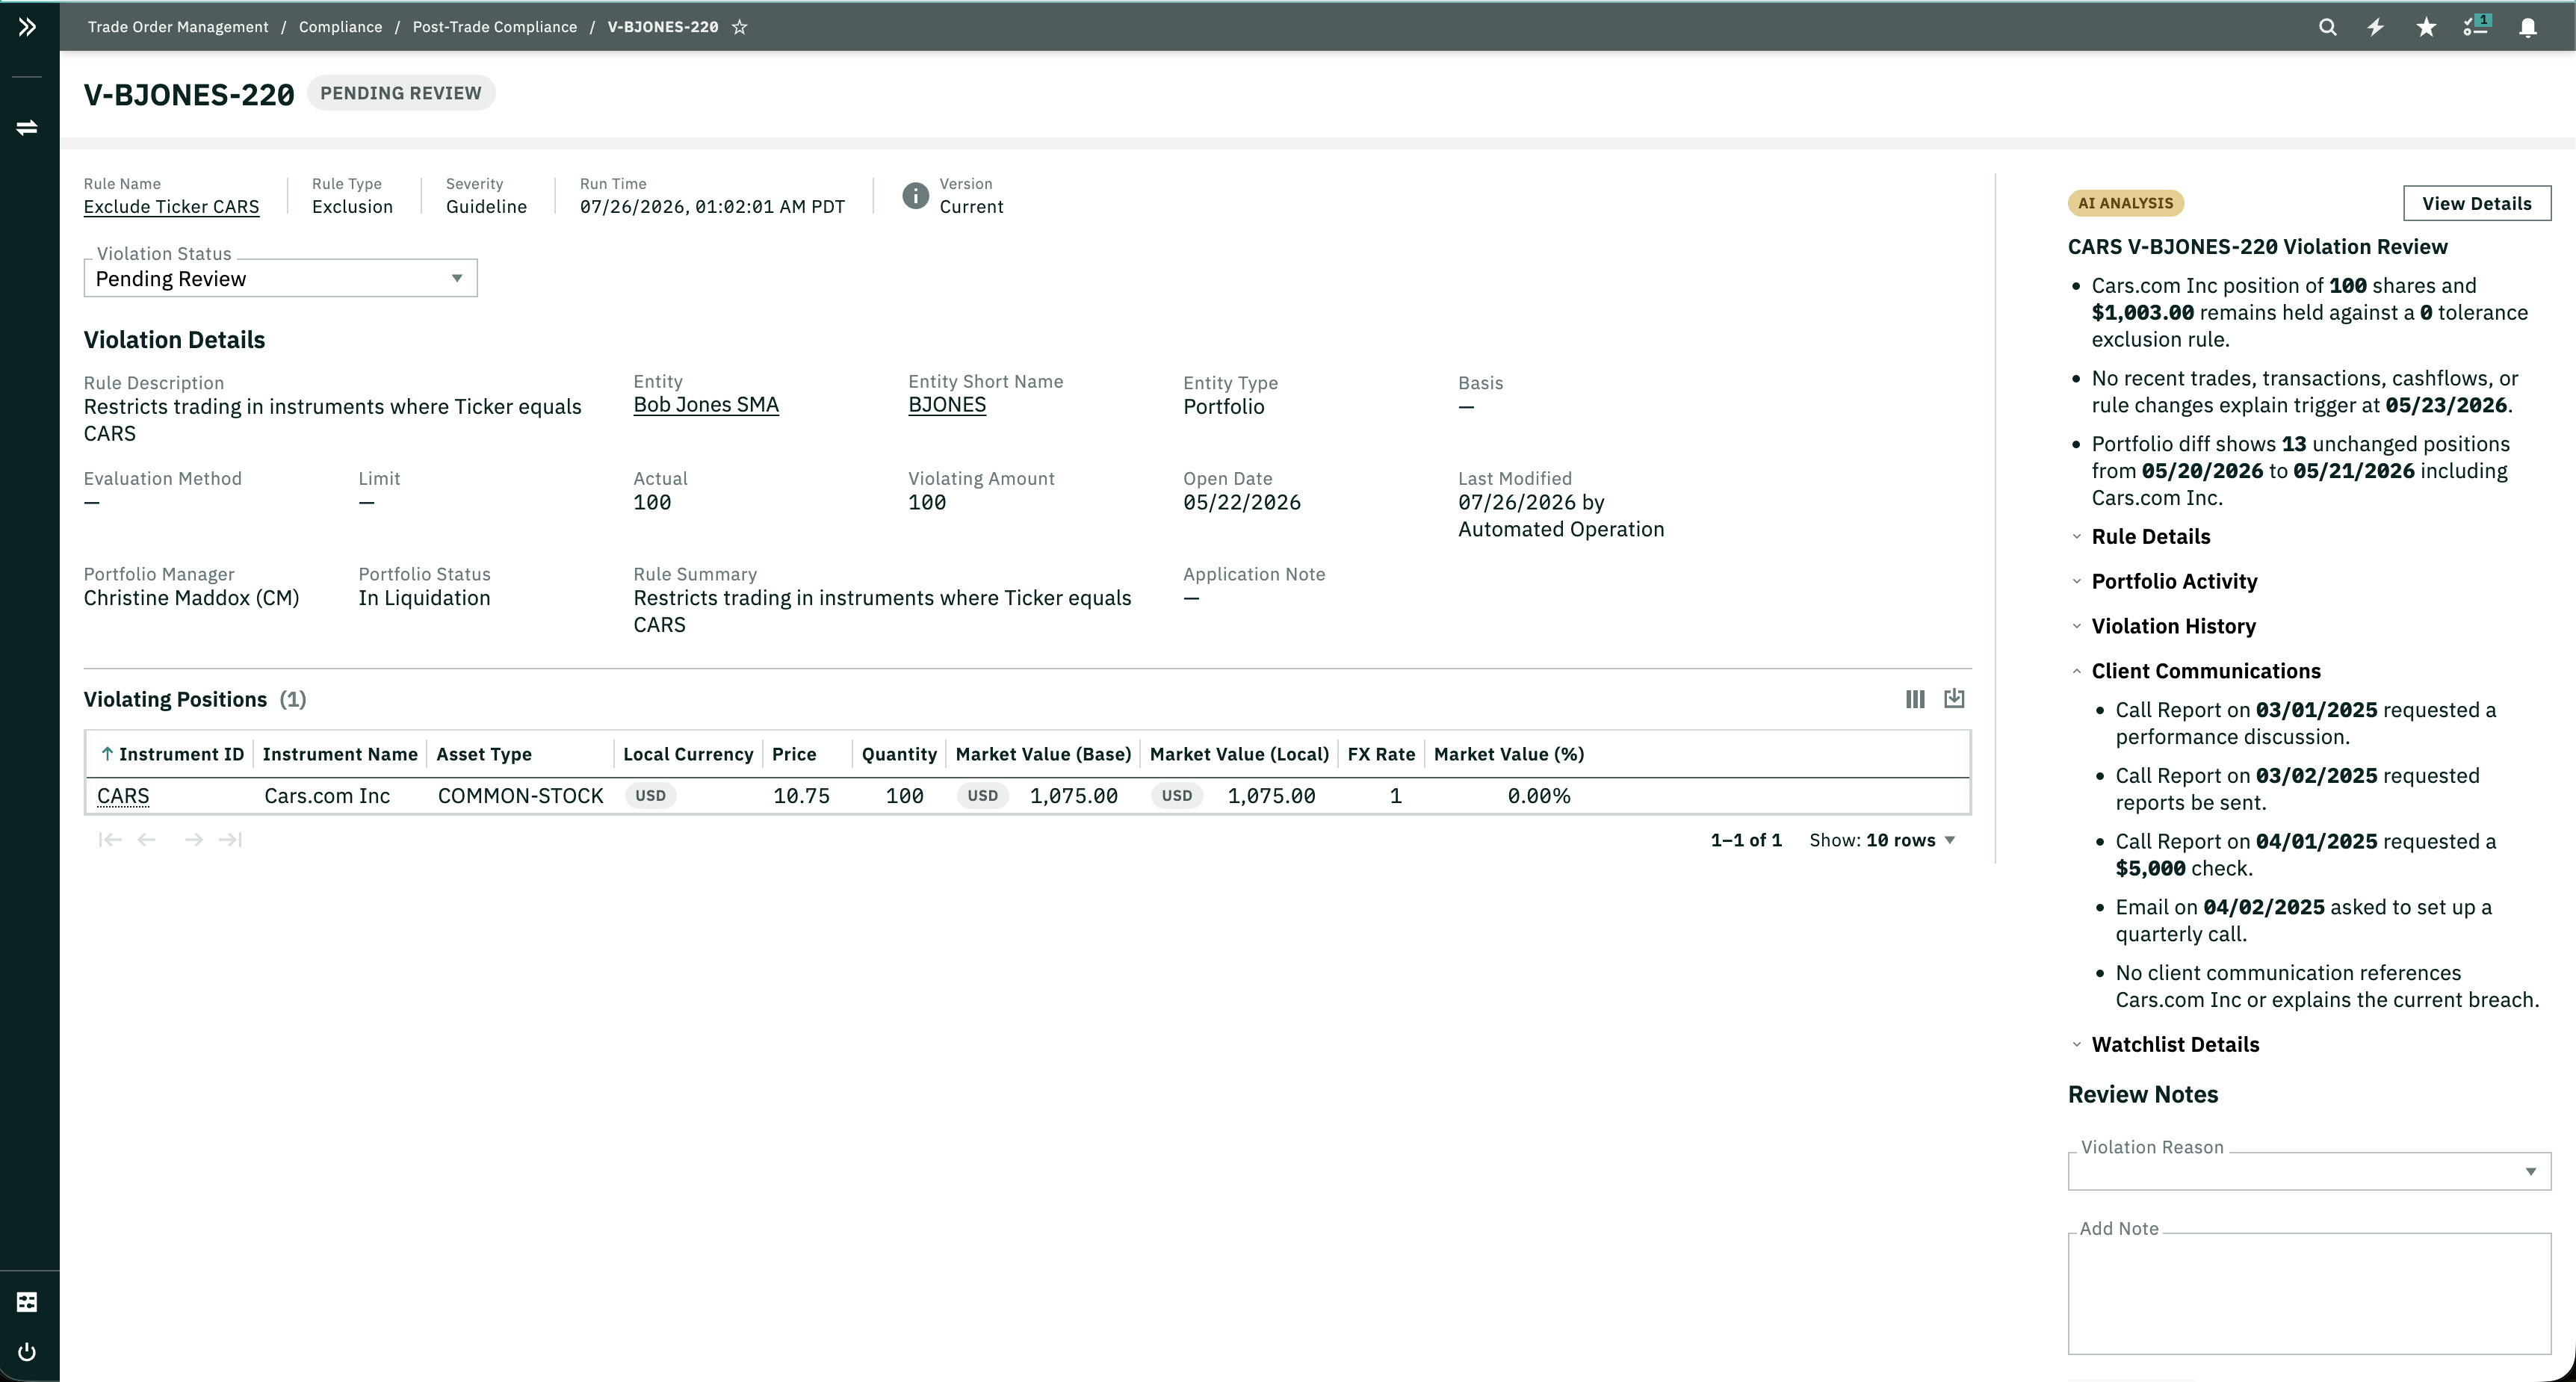Sort by the Local Currency column header
The width and height of the screenshot is (2576, 1382).
click(x=688, y=754)
